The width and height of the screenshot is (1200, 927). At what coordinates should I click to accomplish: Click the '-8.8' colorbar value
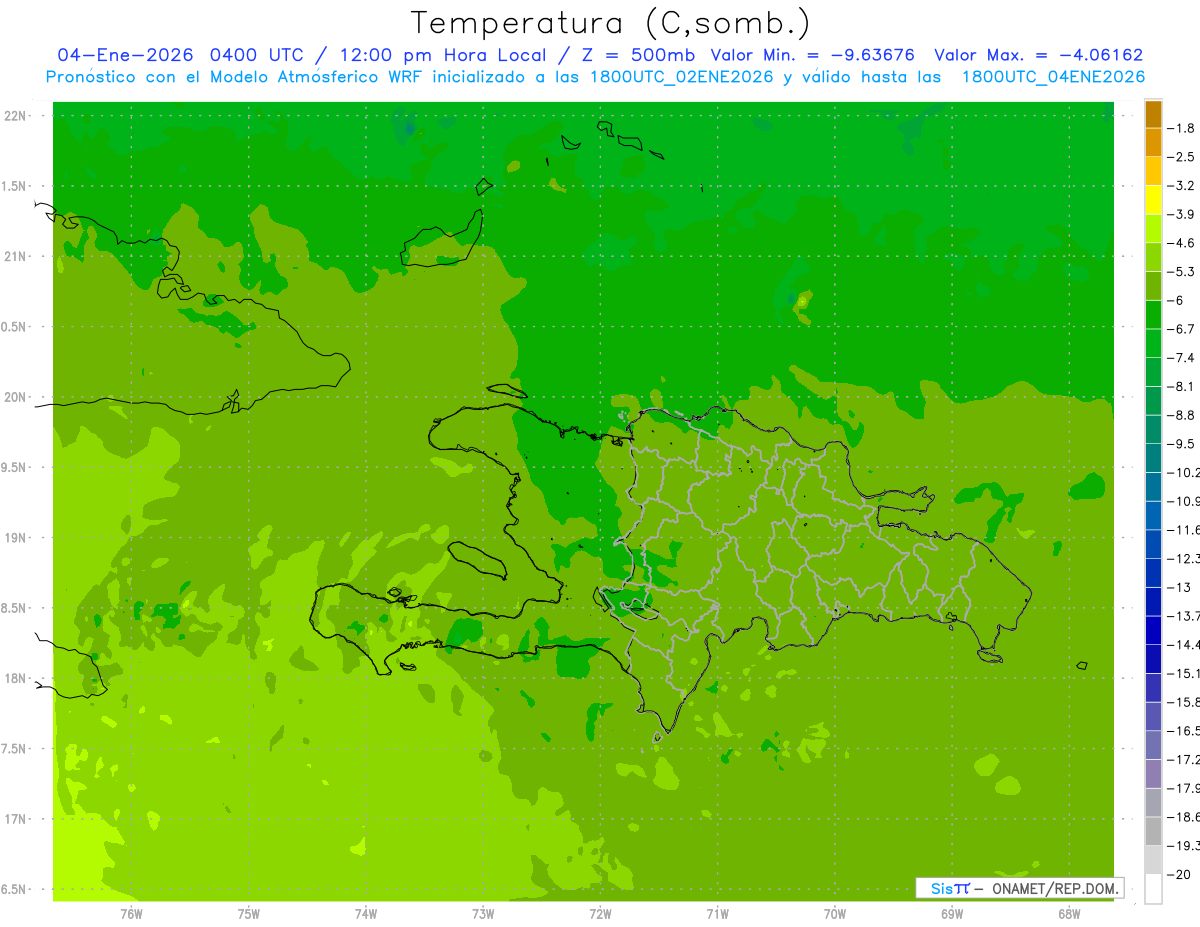(1182, 415)
